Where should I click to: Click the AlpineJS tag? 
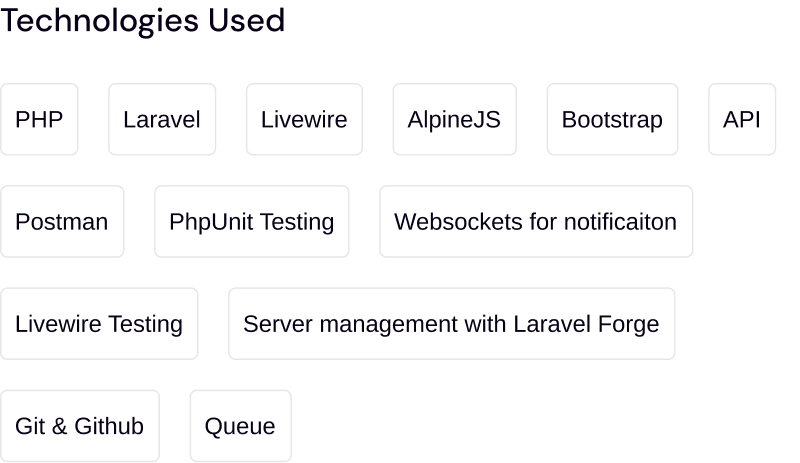[454, 120]
